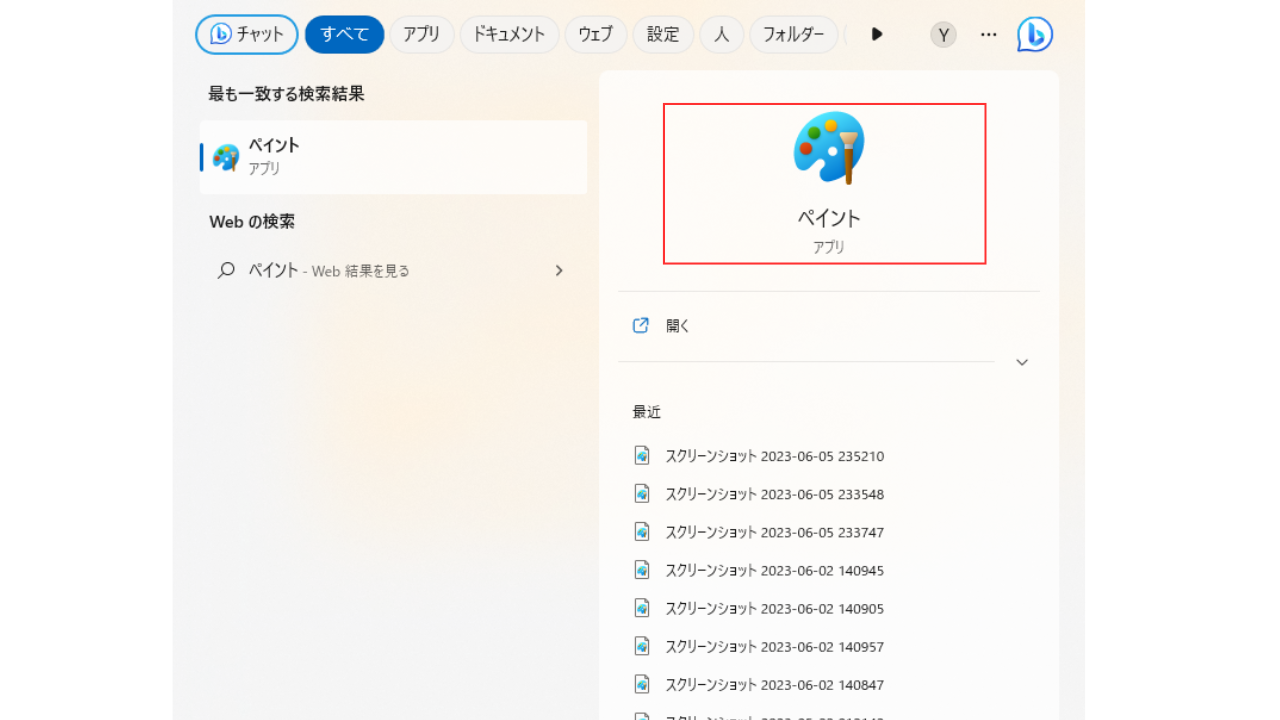Click file icon of スクリーンショット 2023-06-05 235210

(x=643, y=455)
